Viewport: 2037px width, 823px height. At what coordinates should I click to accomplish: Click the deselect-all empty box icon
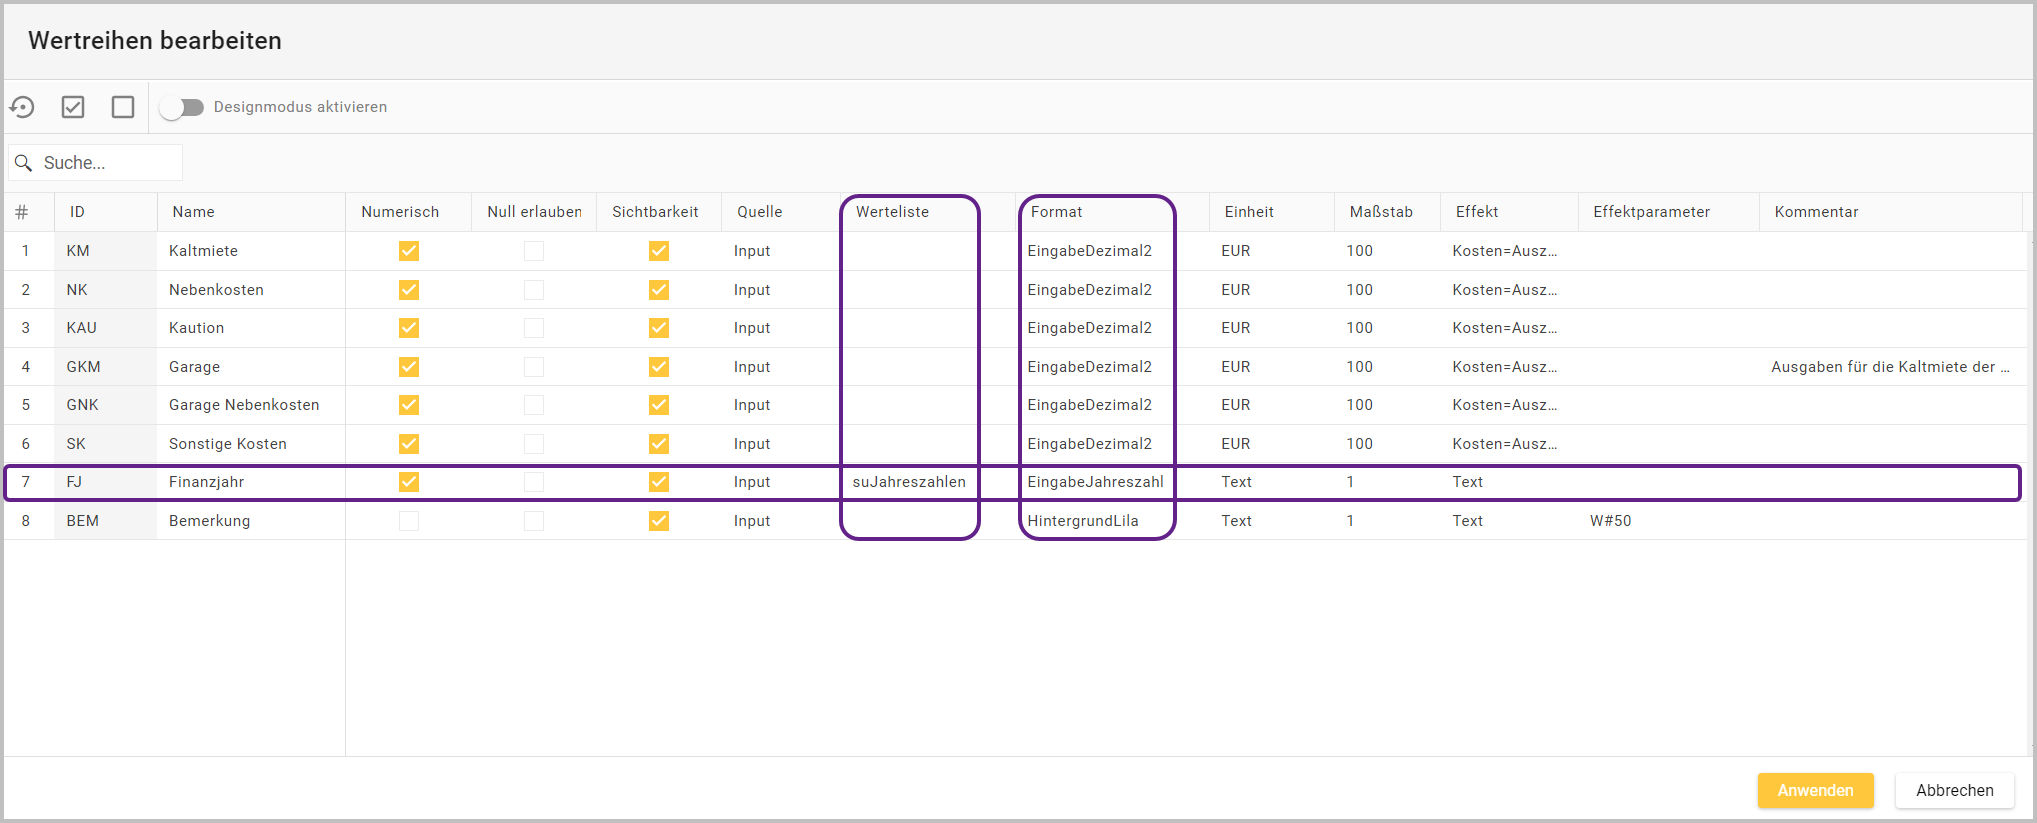click(123, 107)
